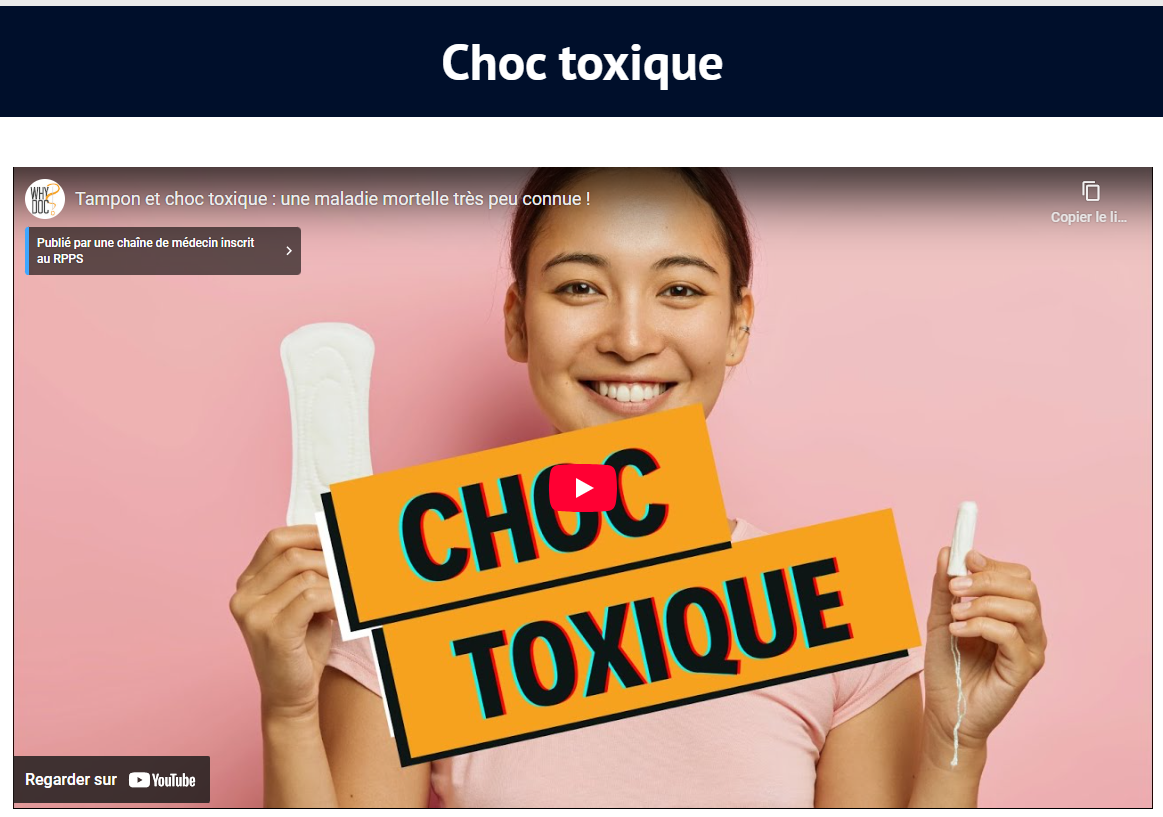Click the tampon held in the hand

(x=963, y=539)
